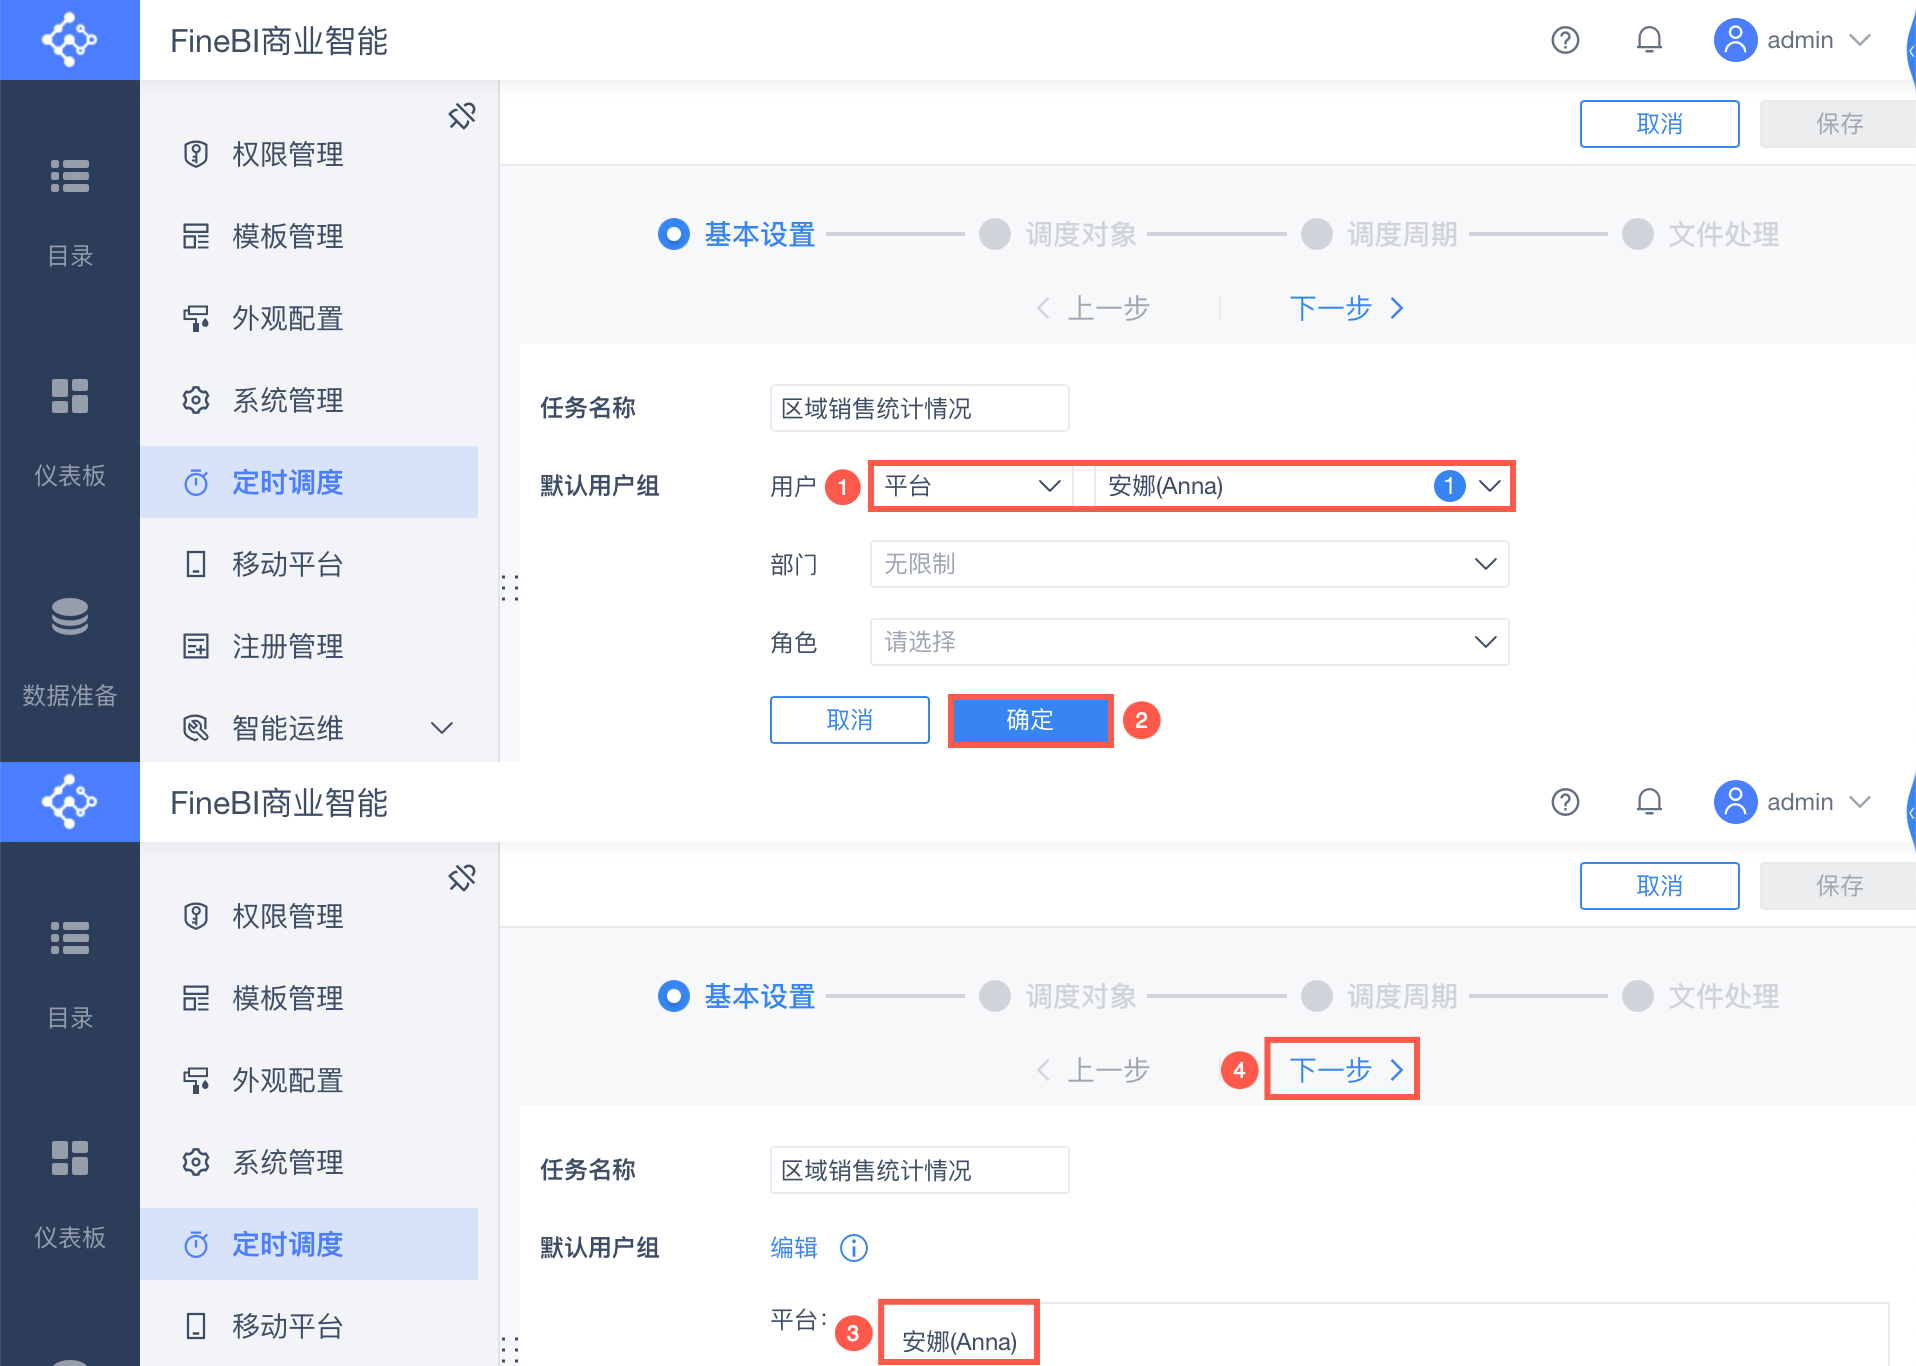
Task: Open the 安娜(Anna) user selection dropdown
Action: tap(1302, 486)
